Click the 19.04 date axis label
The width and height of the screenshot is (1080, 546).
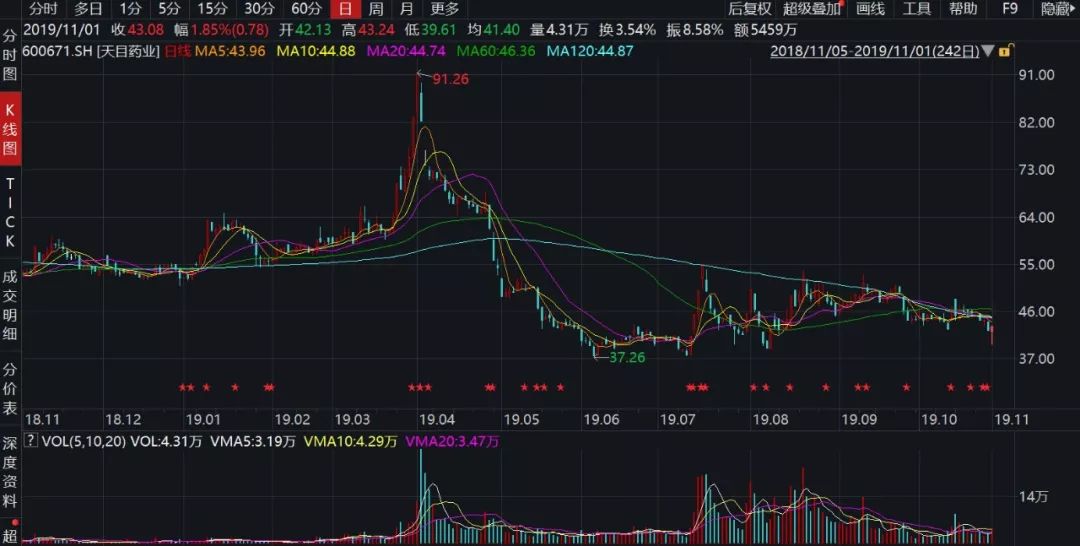click(437, 419)
